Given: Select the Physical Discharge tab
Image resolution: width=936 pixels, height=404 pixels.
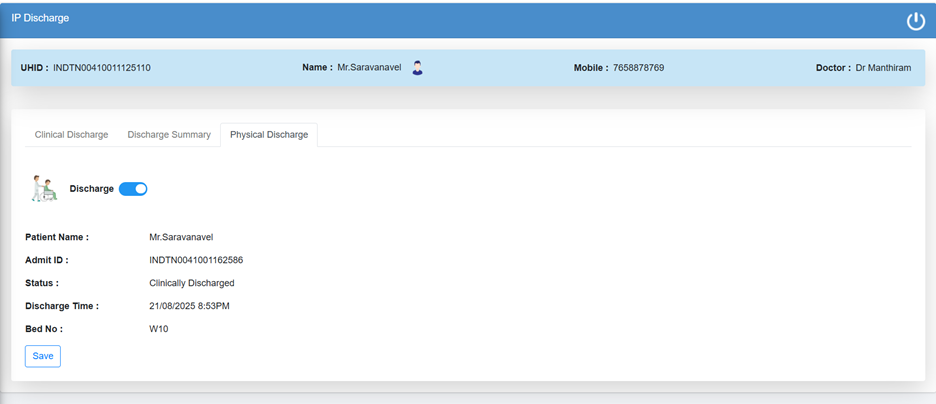Looking at the screenshot, I should pyautogui.click(x=269, y=135).
